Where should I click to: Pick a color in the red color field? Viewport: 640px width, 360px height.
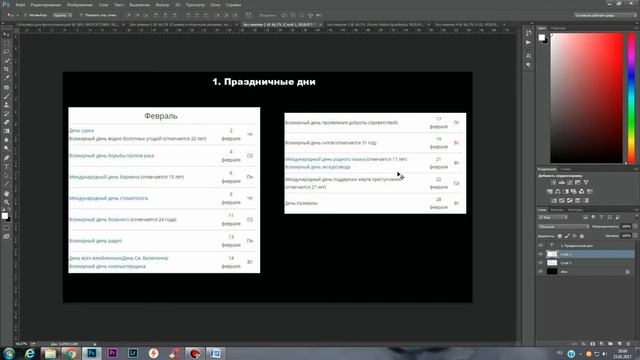pyautogui.click(x=587, y=98)
